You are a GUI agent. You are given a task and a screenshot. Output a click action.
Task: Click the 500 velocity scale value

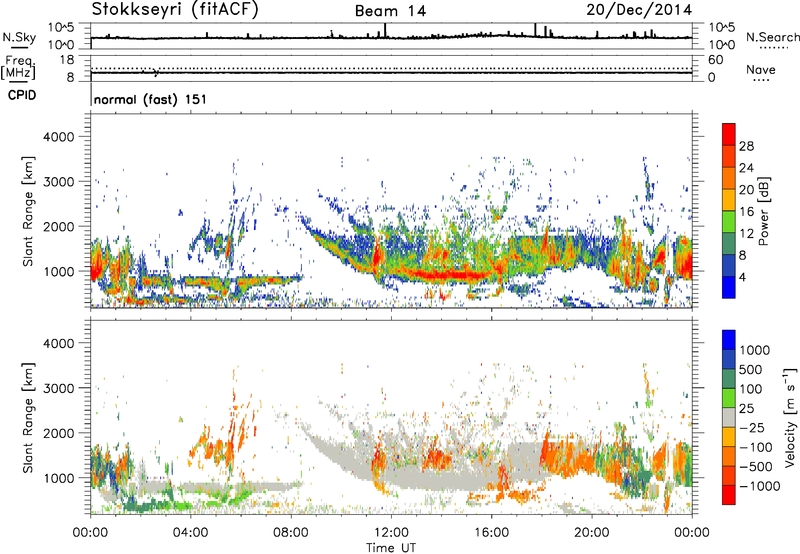tap(751, 370)
